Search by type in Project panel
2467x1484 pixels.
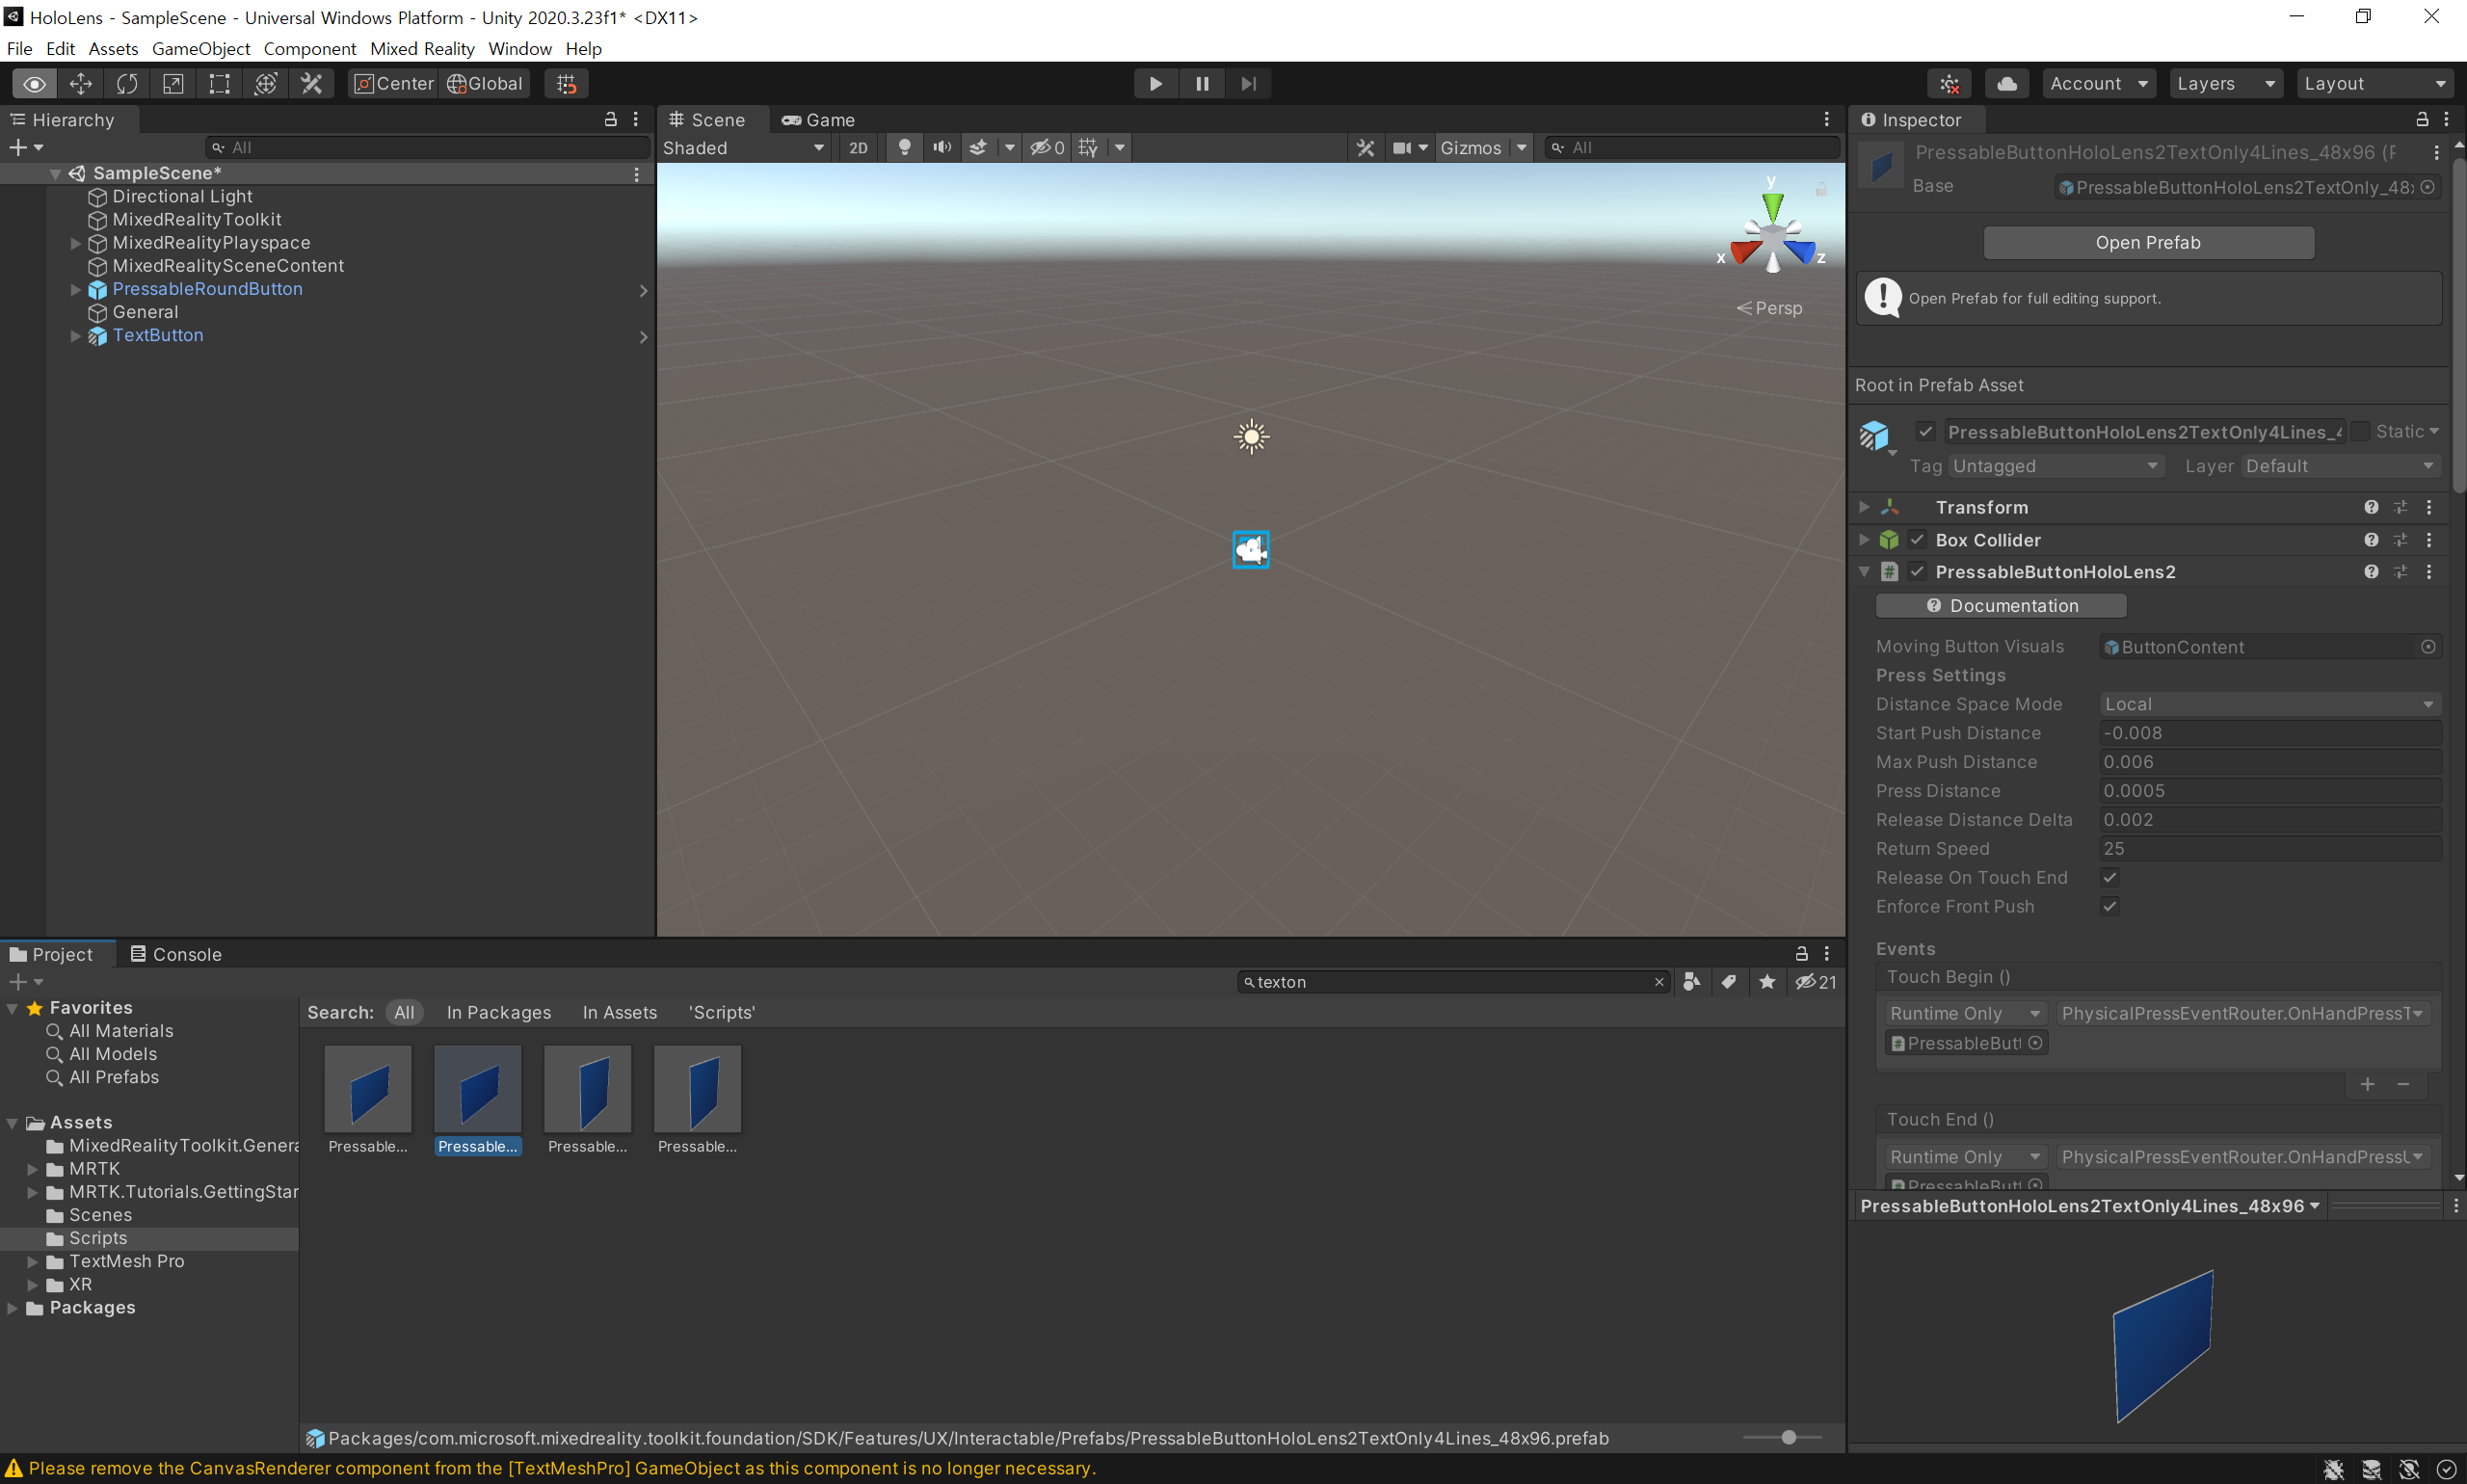[1691, 982]
